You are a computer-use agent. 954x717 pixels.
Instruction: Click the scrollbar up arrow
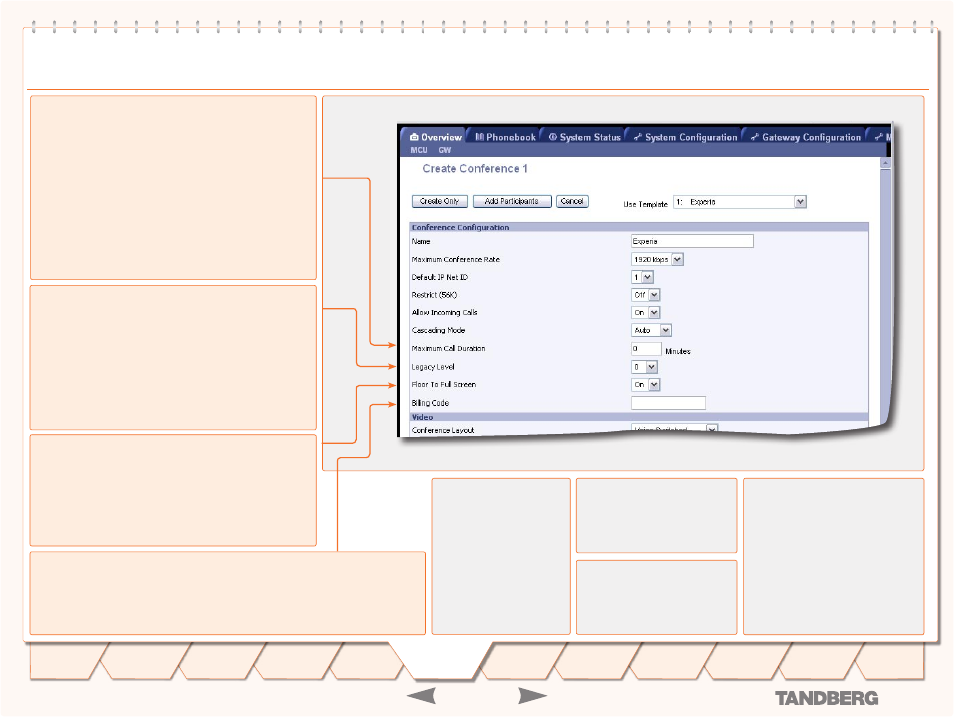[x=885, y=163]
